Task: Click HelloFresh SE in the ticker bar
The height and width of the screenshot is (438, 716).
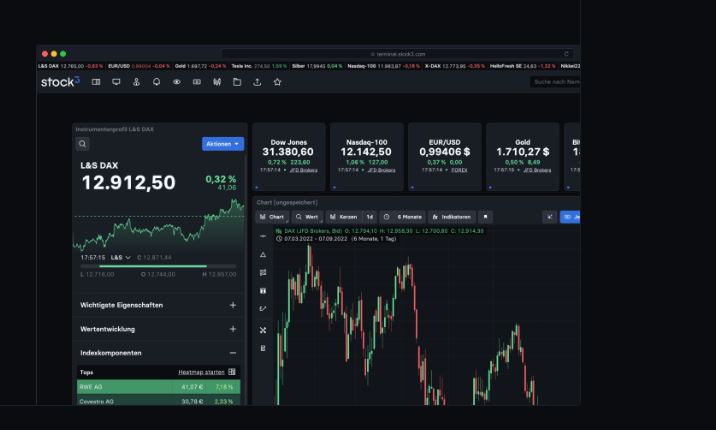Action: pos(522,66)
